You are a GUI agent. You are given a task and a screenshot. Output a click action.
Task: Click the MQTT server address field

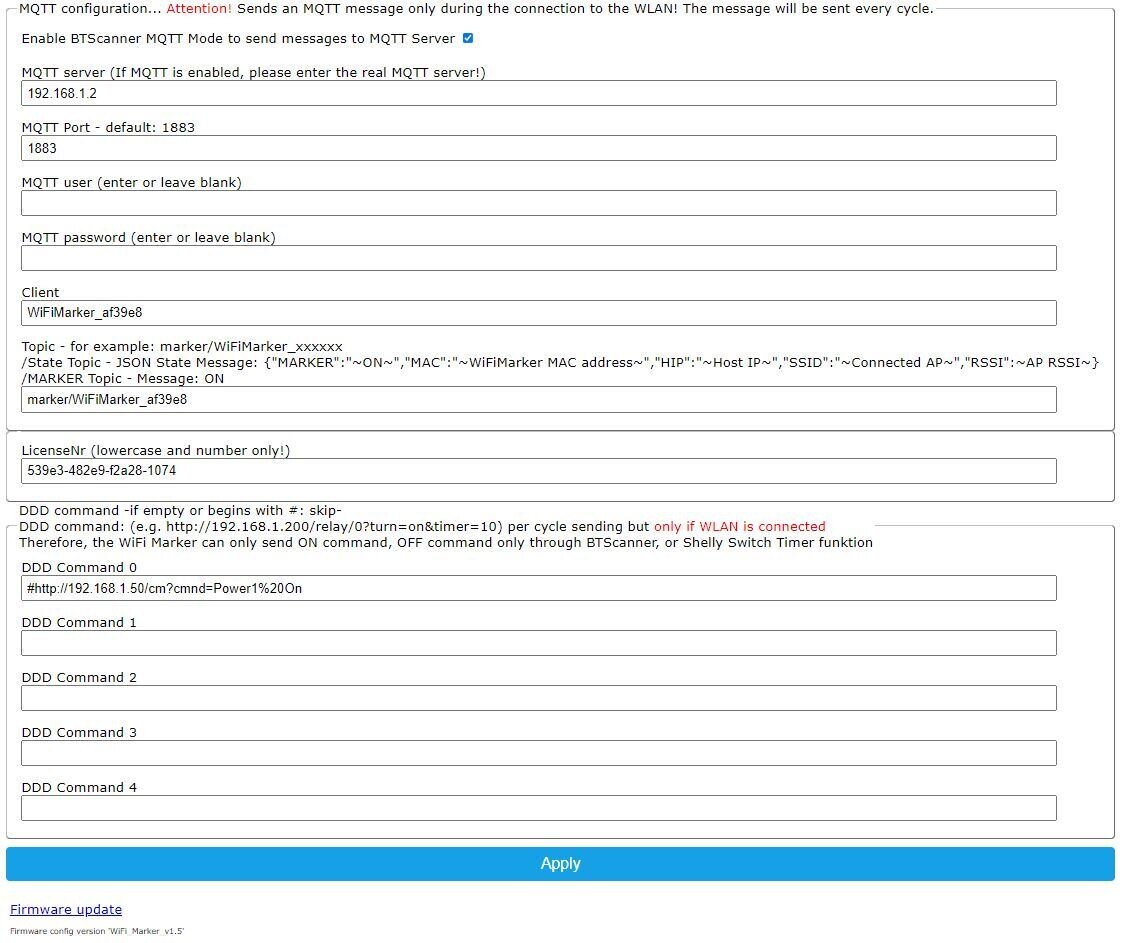(538, 93)
